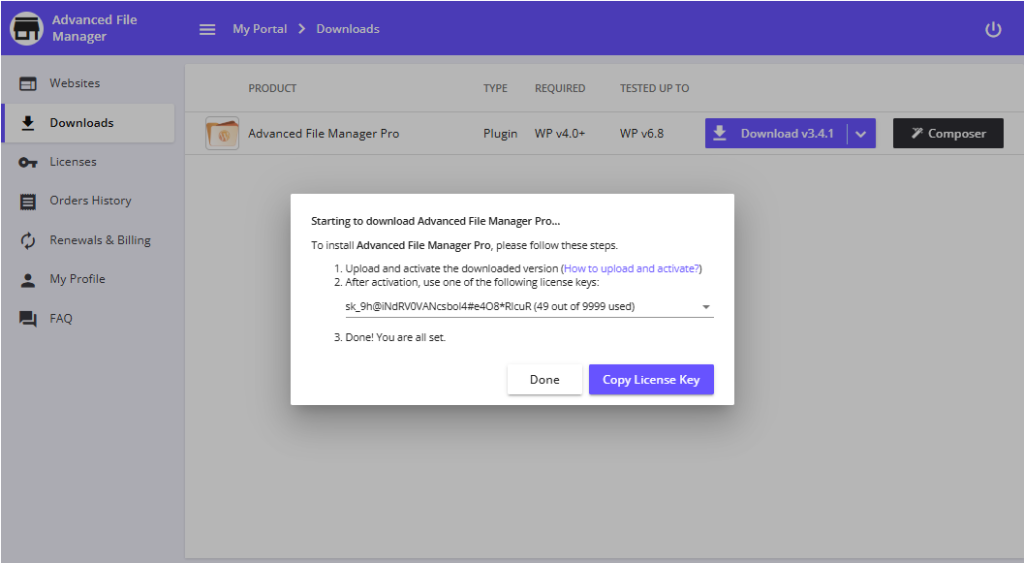The width and height of the screenshot is (1024, 563).
Task: Click the 'Advanced File Manager Pro' product name
Action: tap(323, 133)
